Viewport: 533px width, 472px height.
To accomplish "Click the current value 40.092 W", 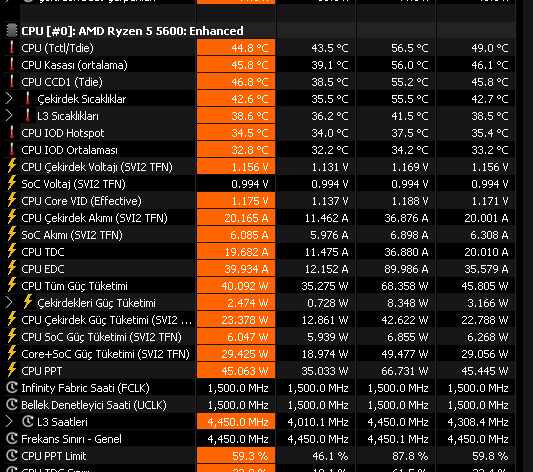I will (x=245, y=286).
